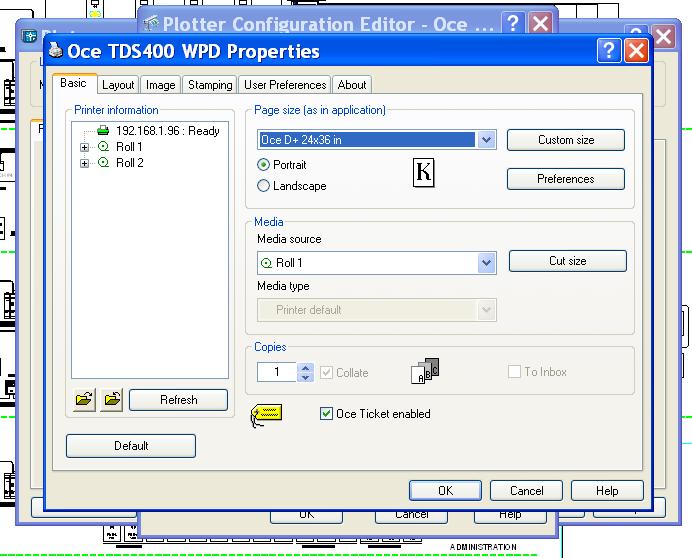Close the Oce TDS400 WPD Properties dialog
Screen dimensions: 692x558
pyautogui.click(x=636, y=50)
